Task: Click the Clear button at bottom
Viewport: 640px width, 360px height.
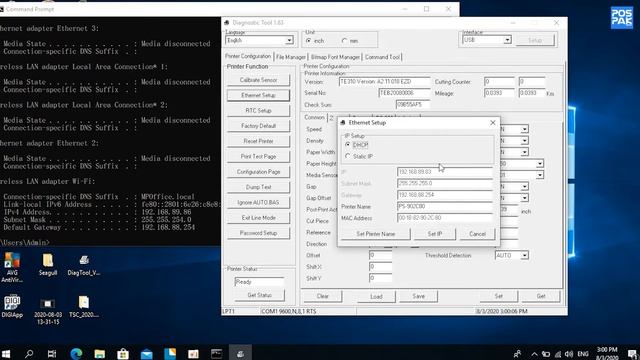Action: 322,296
